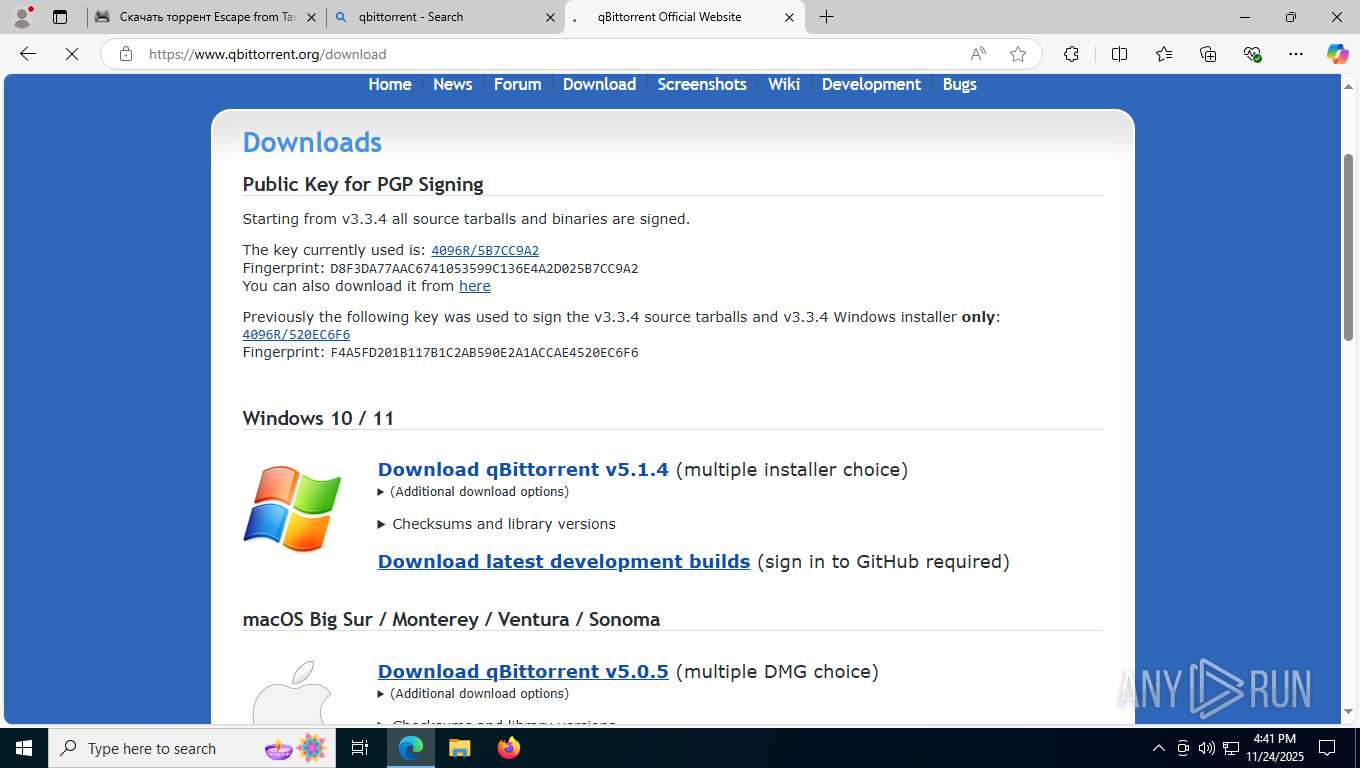Open the volume control in tray

[x=1206, y=748]
